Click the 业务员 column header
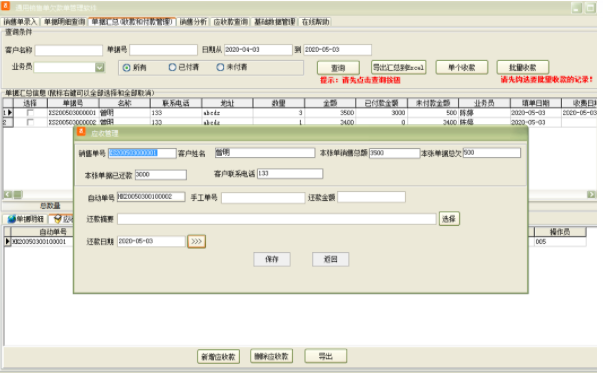This screenshot has height=373, width=603. 484,103
